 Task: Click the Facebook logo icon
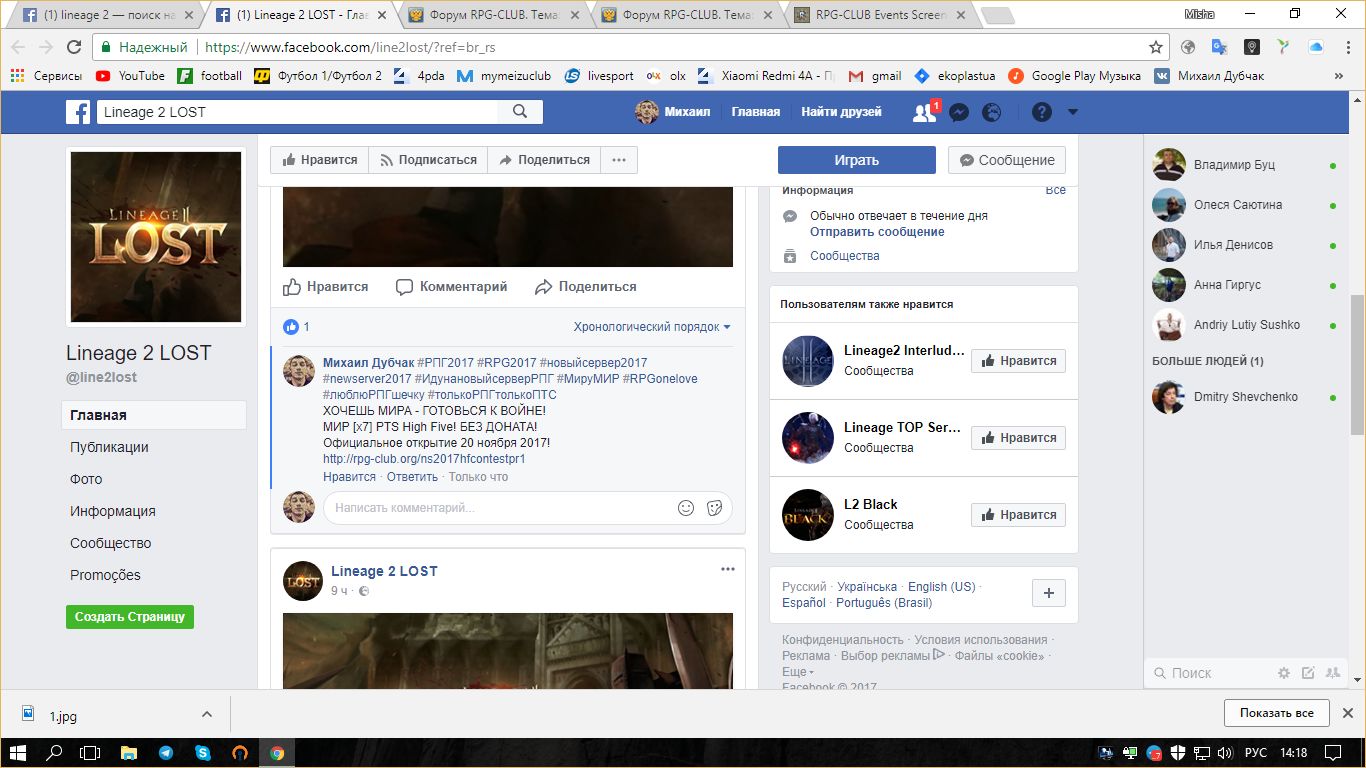click(x=78, y=112)
